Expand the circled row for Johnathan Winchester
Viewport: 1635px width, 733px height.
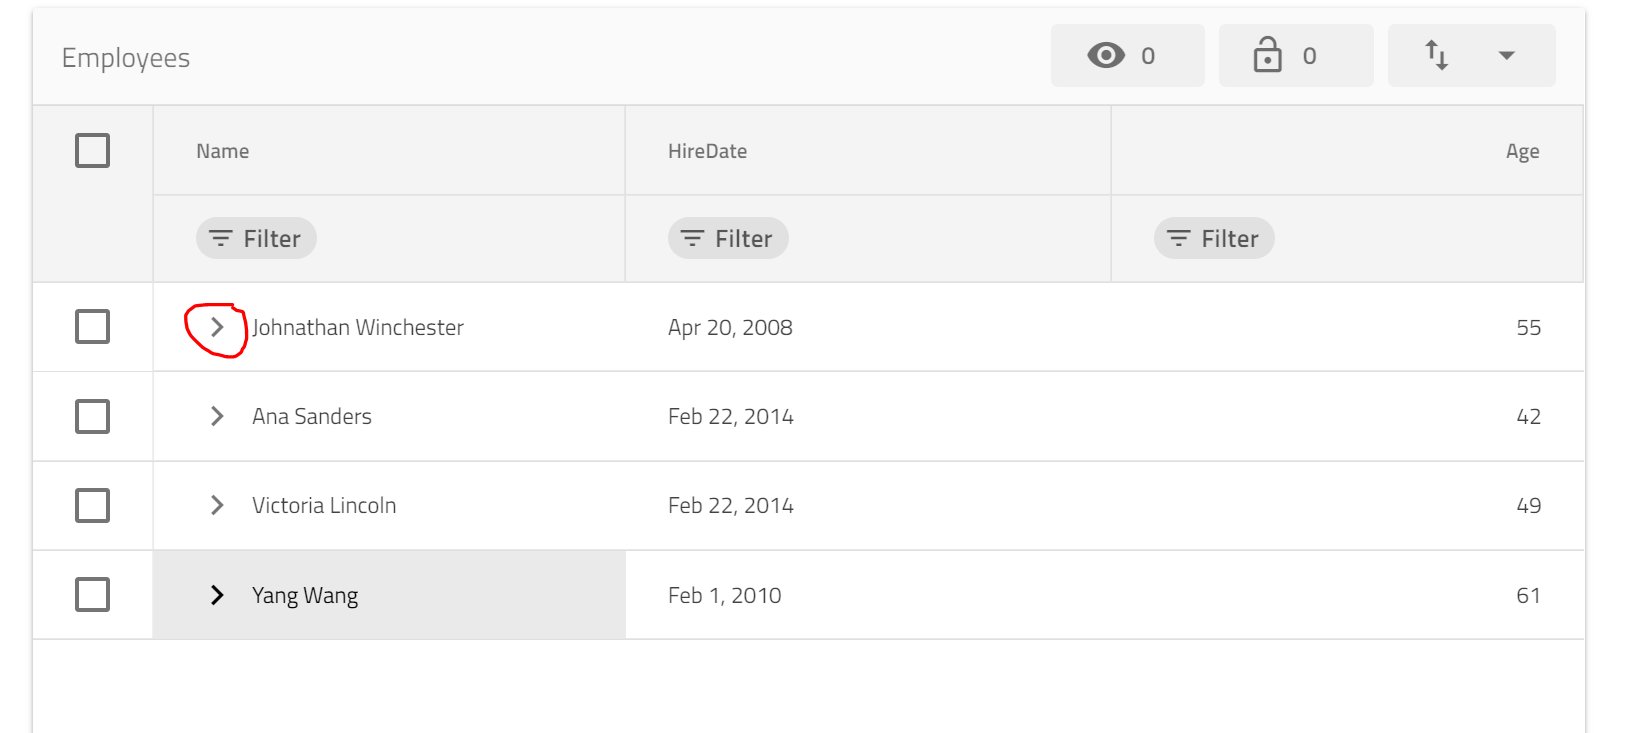pos(216,327)
